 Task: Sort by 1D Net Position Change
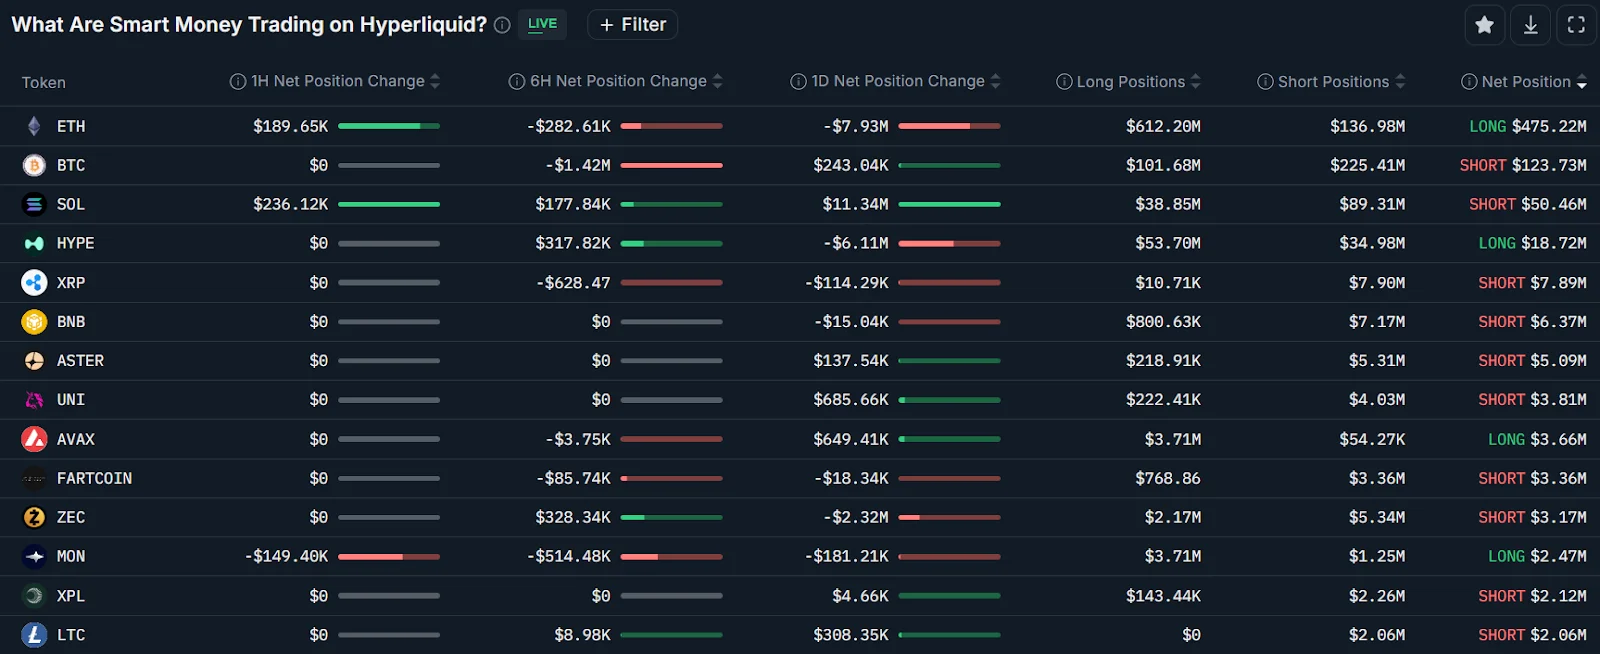(995, 82)
